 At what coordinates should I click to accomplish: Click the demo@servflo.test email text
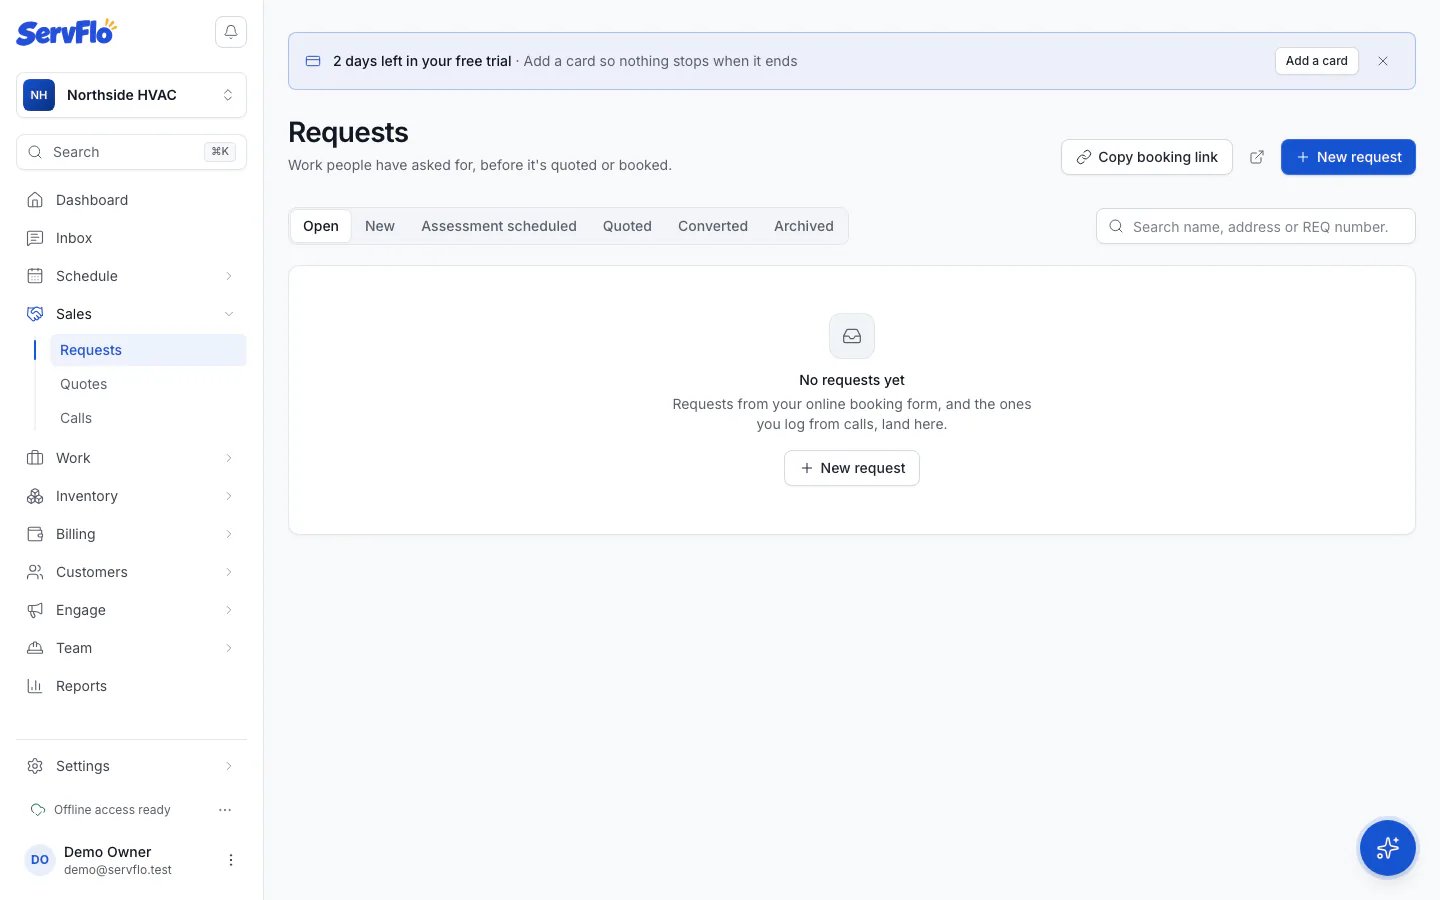point(118,870)
